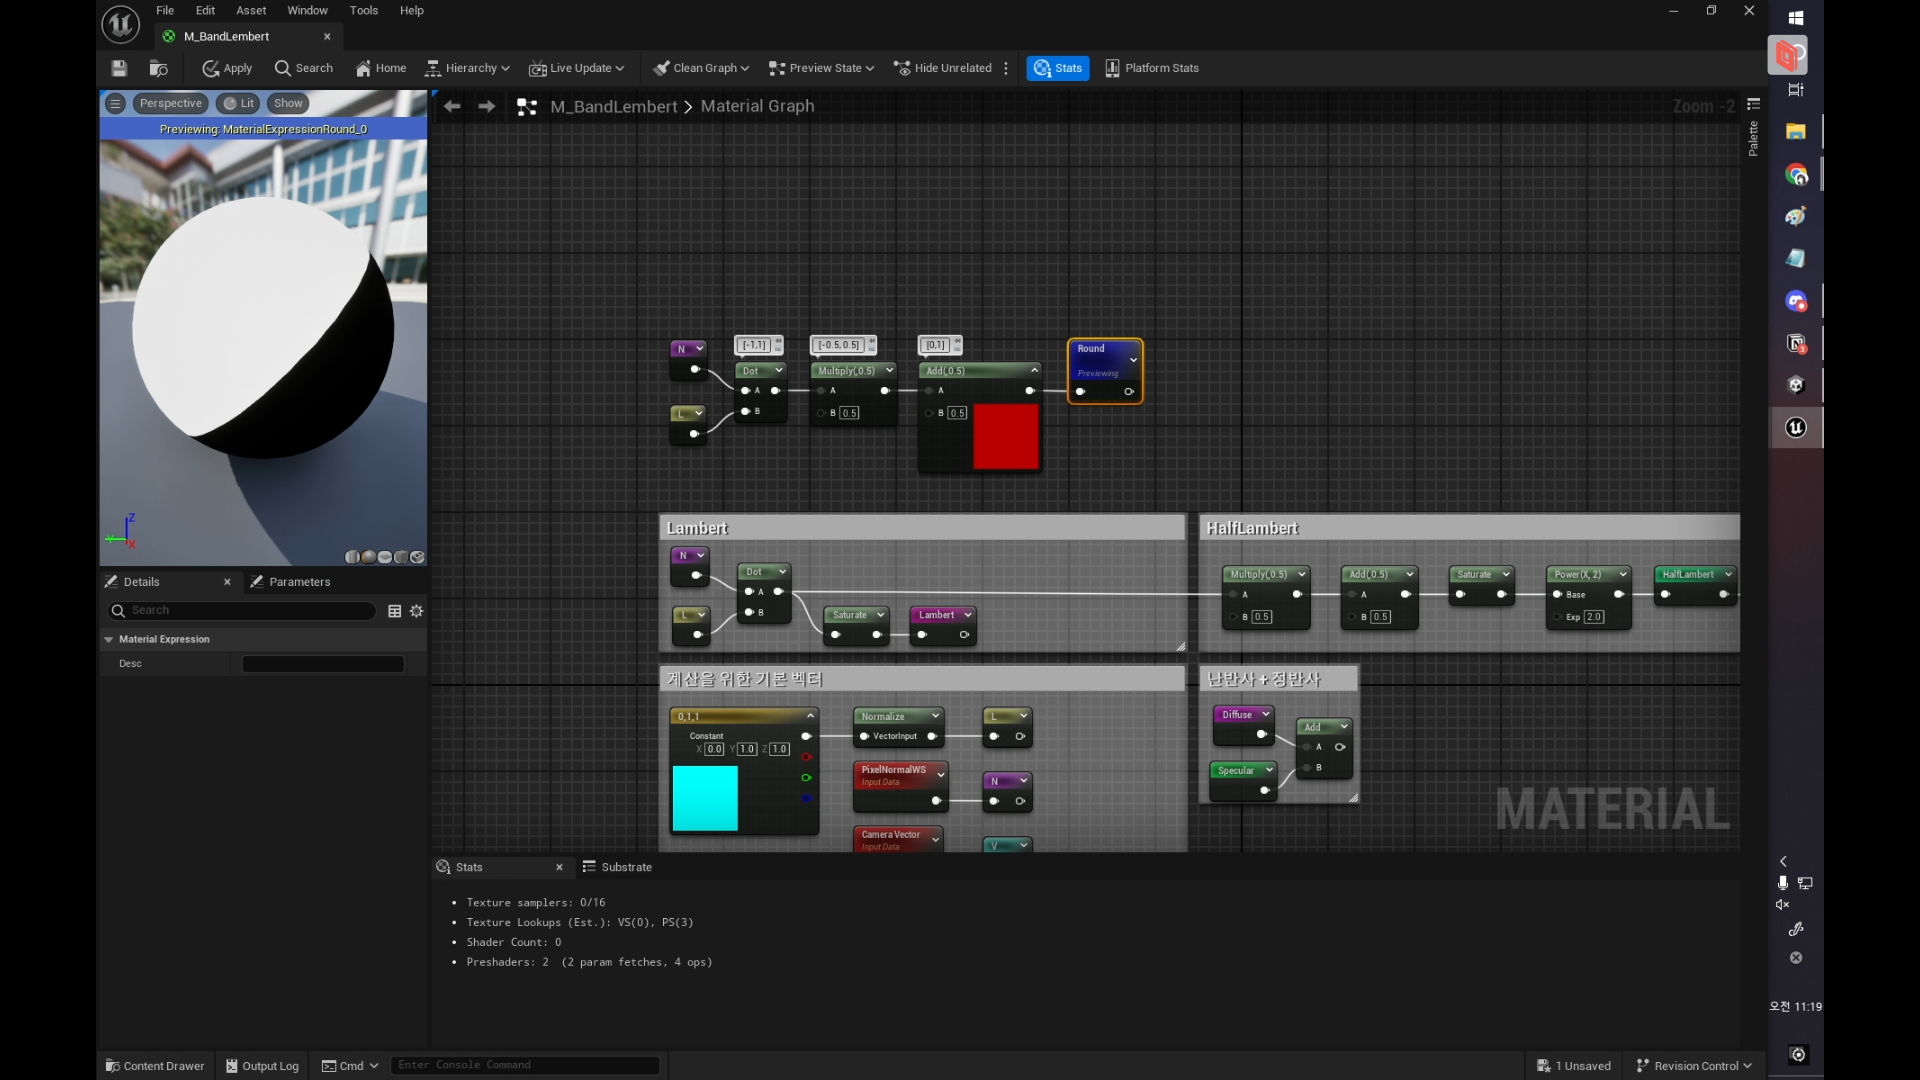Toggle the Stats button off
The width and height of the screenshot is (1920, 1080).
coord(1057,68)
